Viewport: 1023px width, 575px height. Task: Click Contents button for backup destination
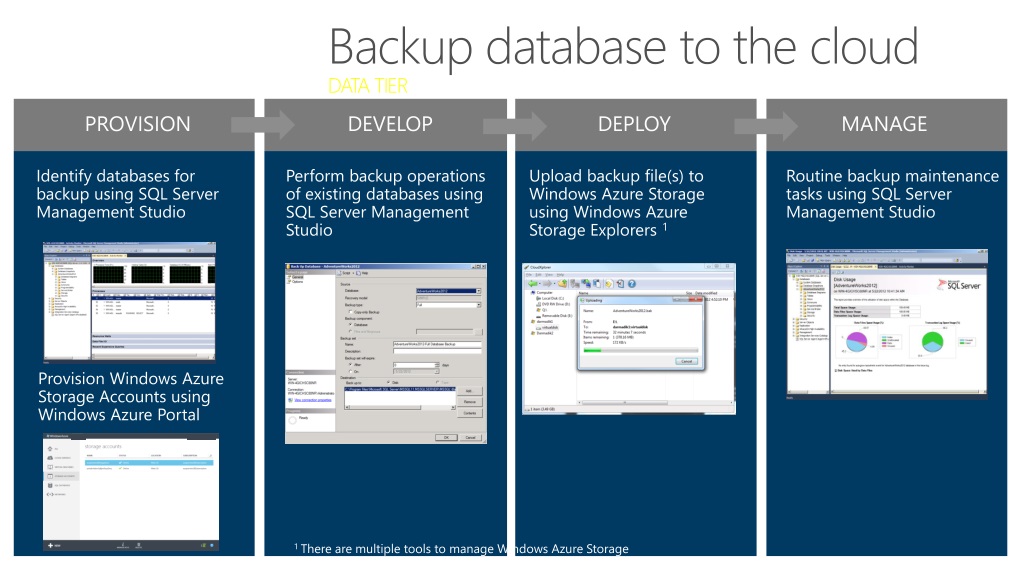470,413
